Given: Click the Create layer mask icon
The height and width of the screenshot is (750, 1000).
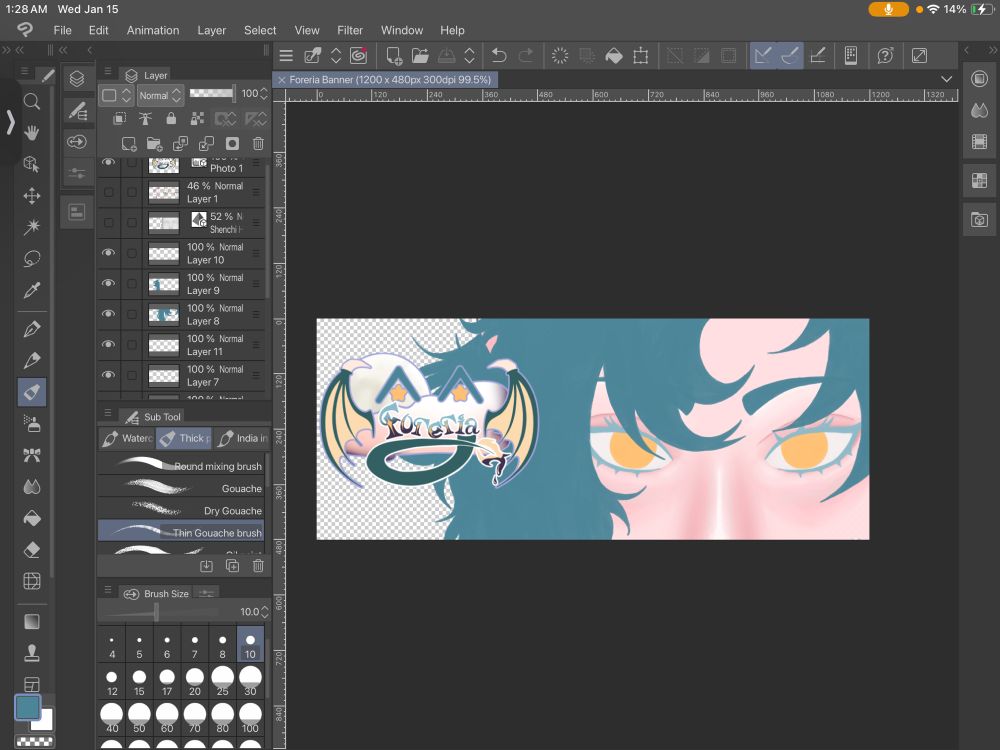Looking at the screenshot, I should point(232,143).
